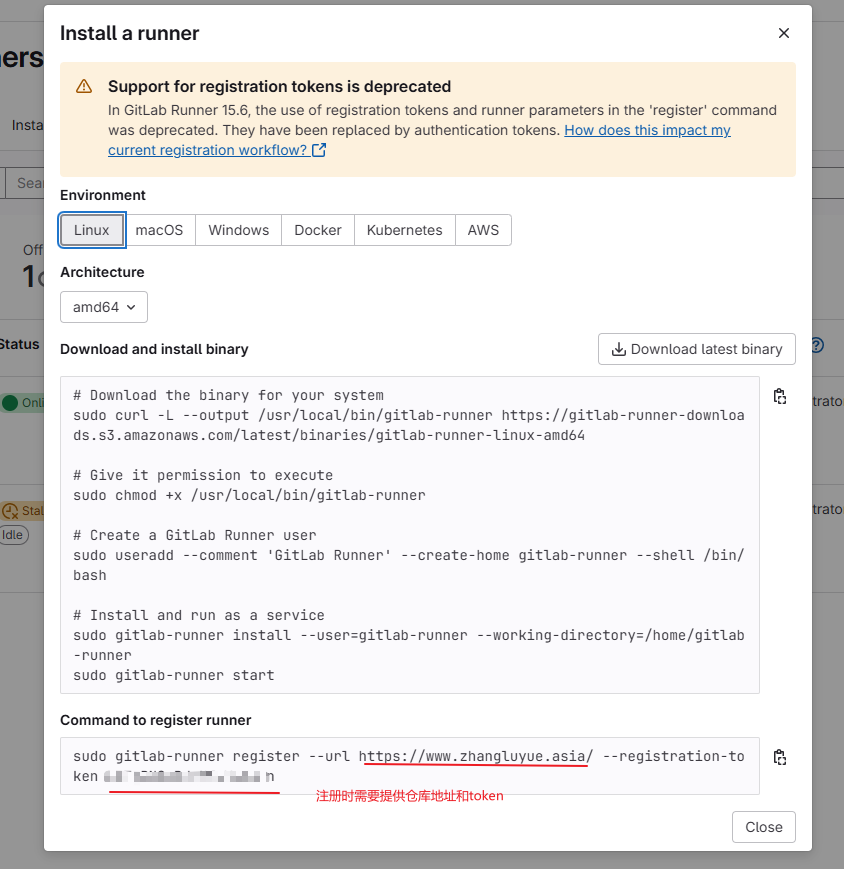Select the Linux environment tab
The image size is (844, 869).
click(91, 230)
